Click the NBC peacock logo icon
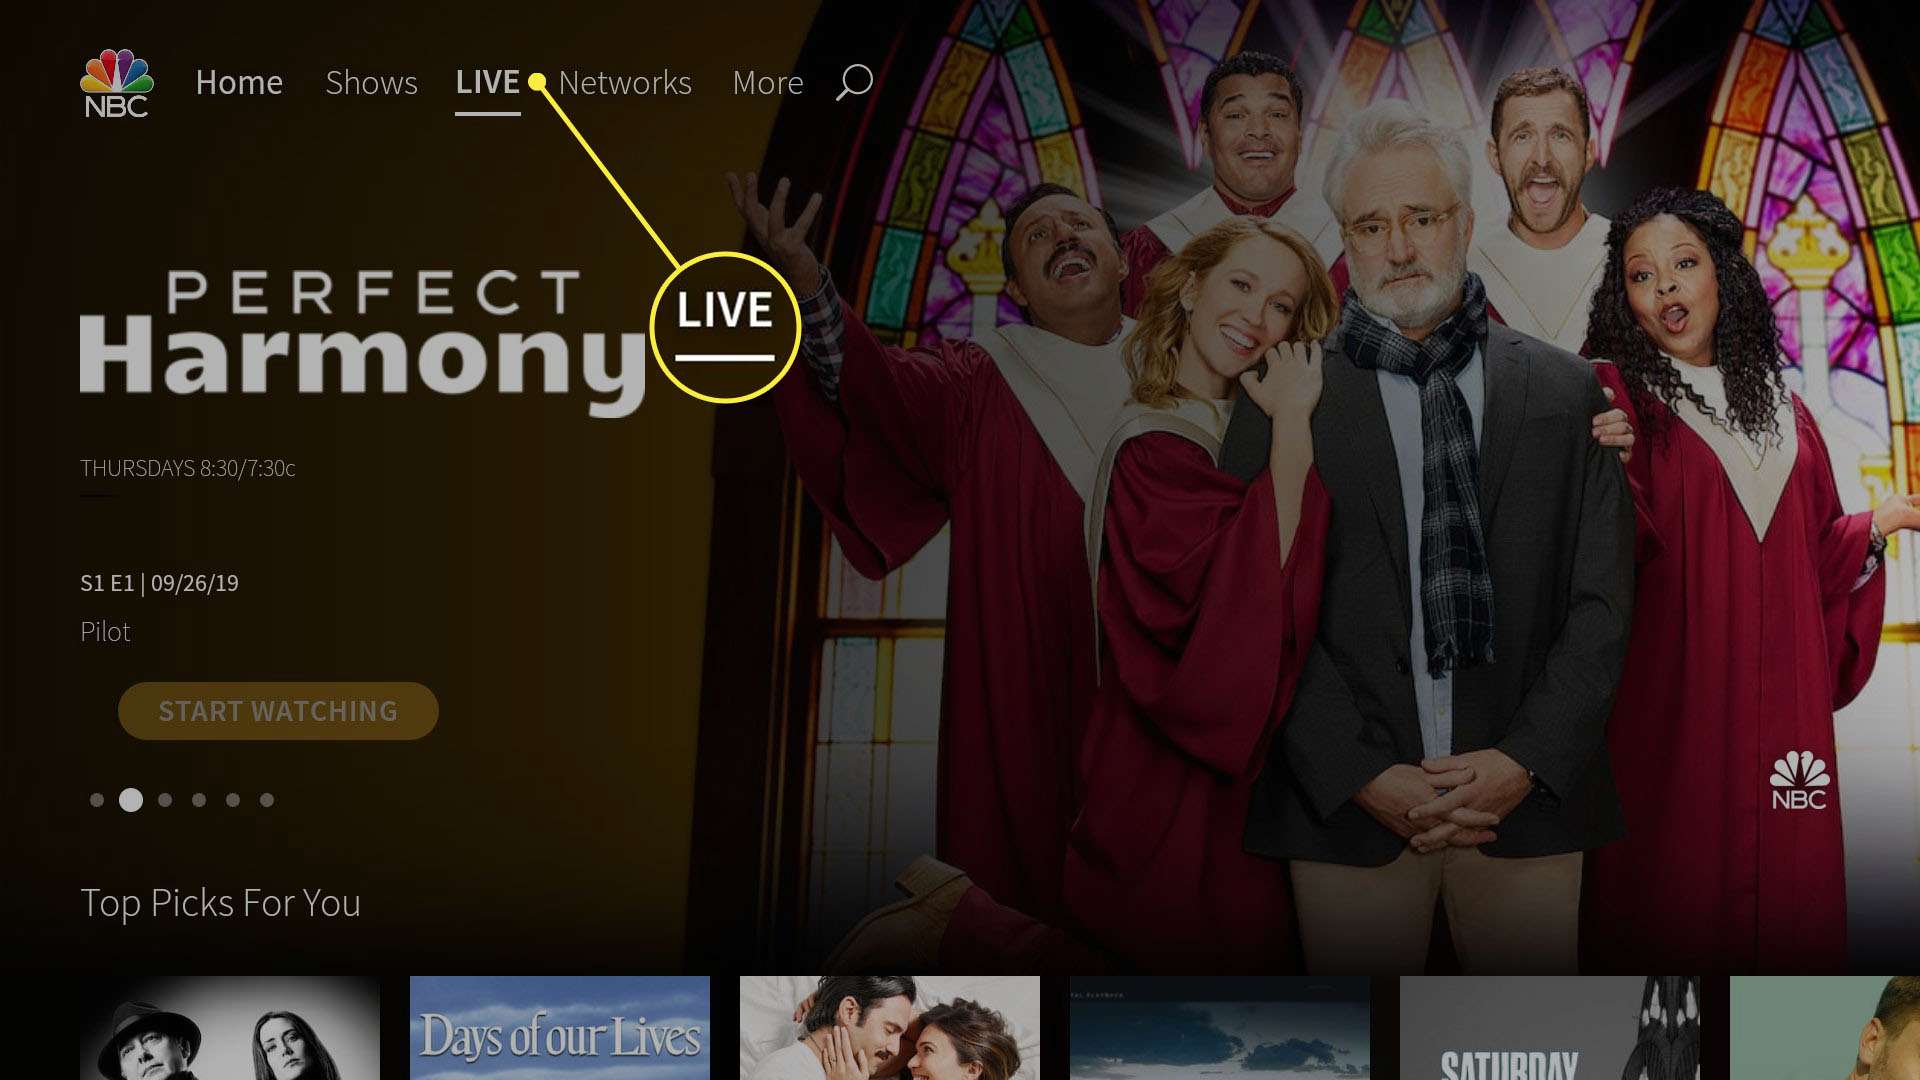 click(x=116, y=82)
